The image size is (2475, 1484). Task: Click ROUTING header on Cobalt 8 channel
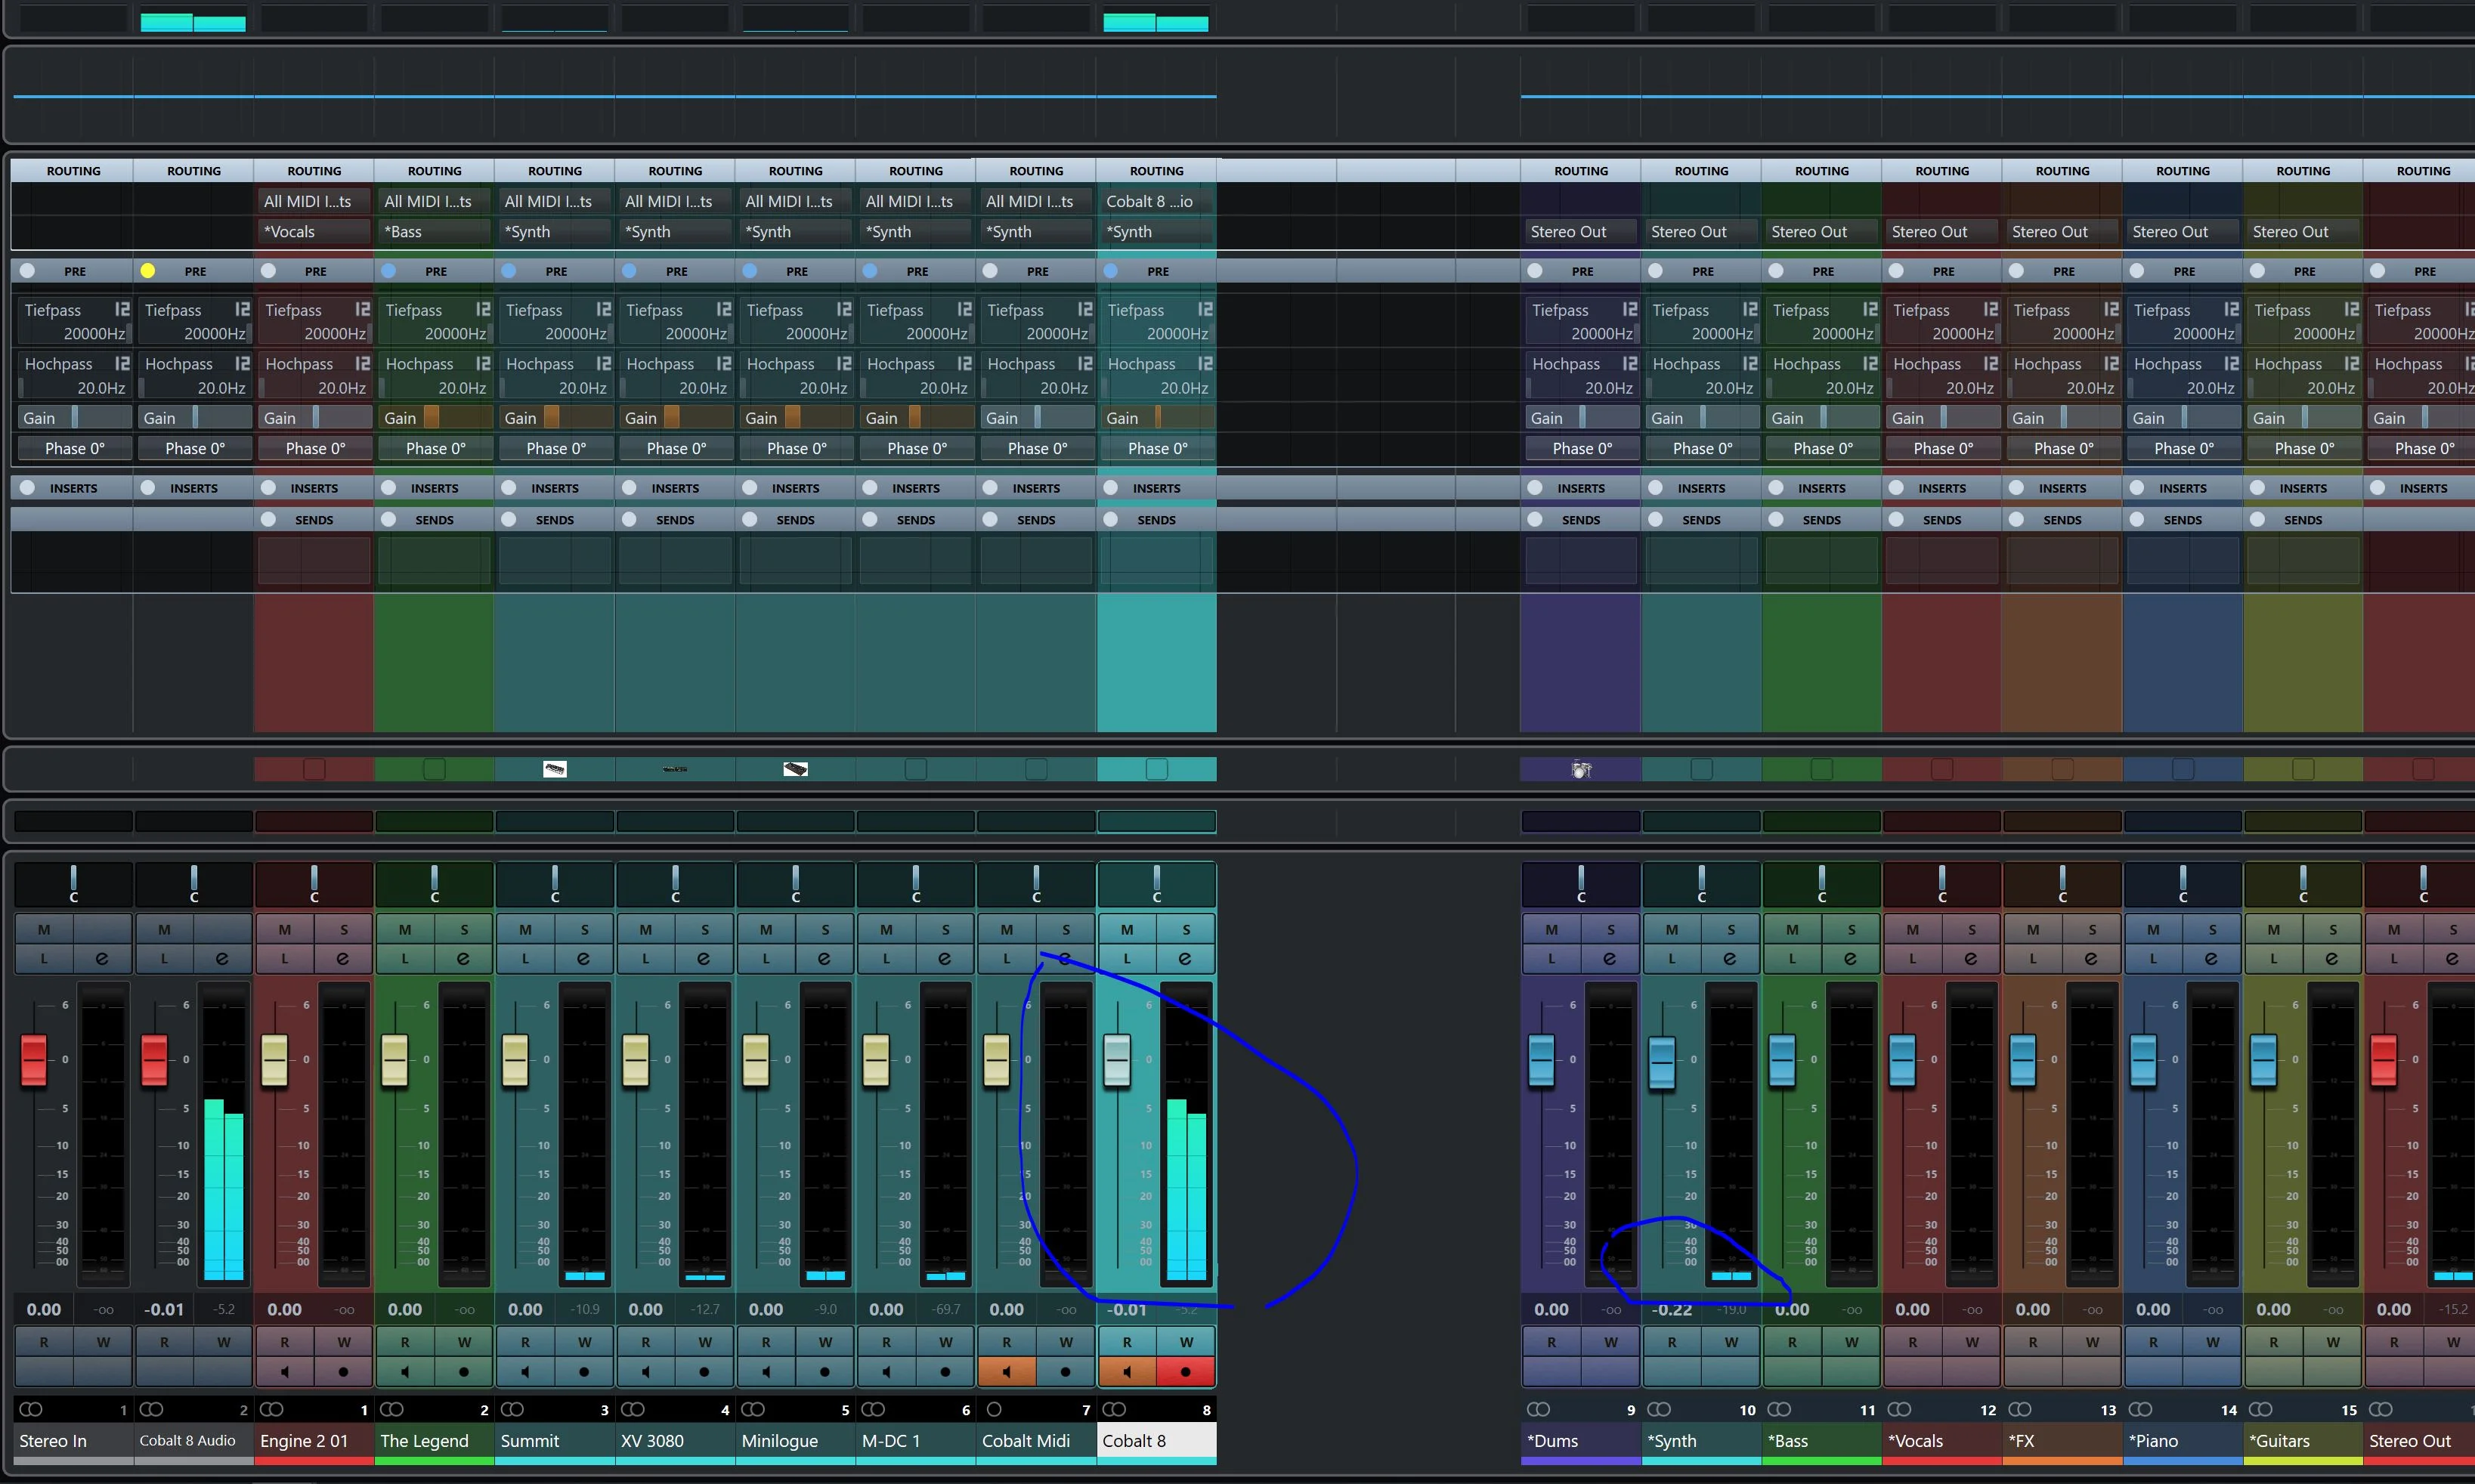pos(1157,171)
